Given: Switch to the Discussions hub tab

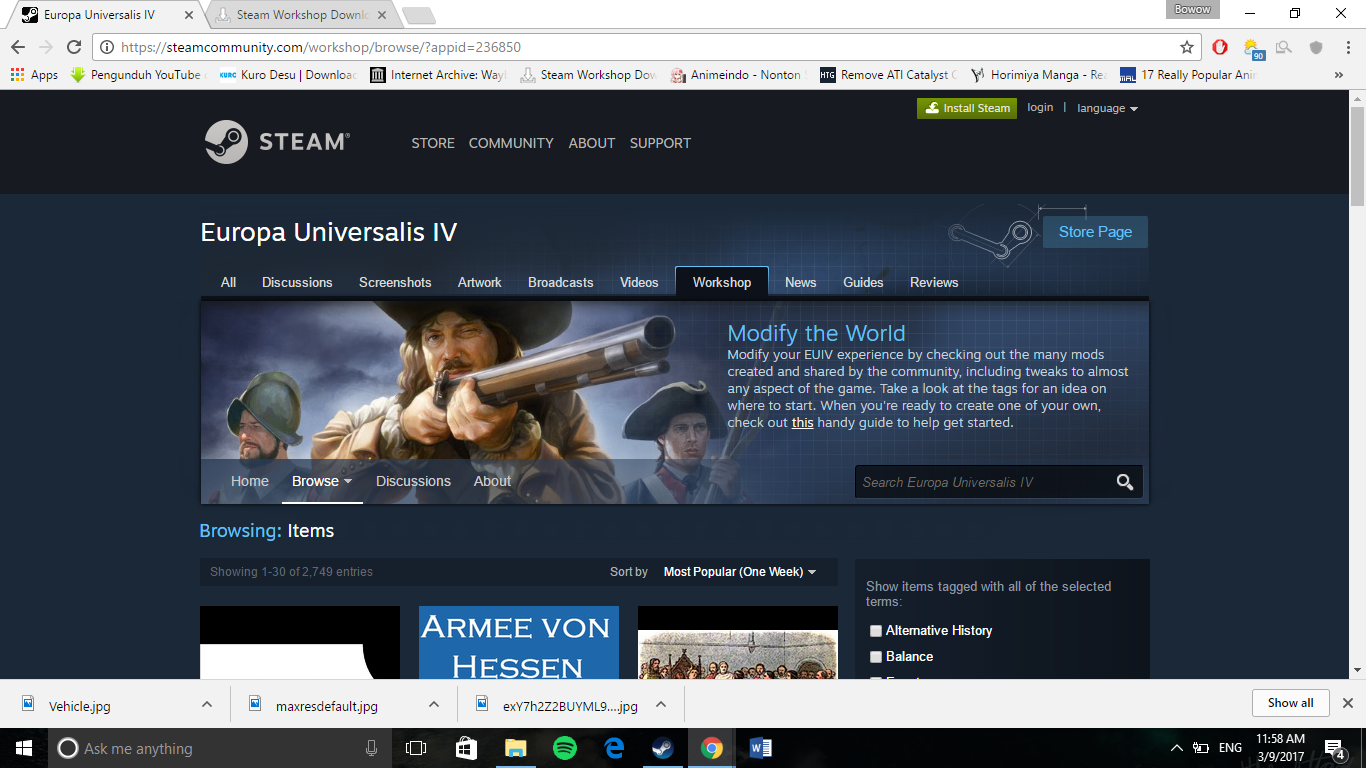Looking at the screenshot, I should 297,282.
